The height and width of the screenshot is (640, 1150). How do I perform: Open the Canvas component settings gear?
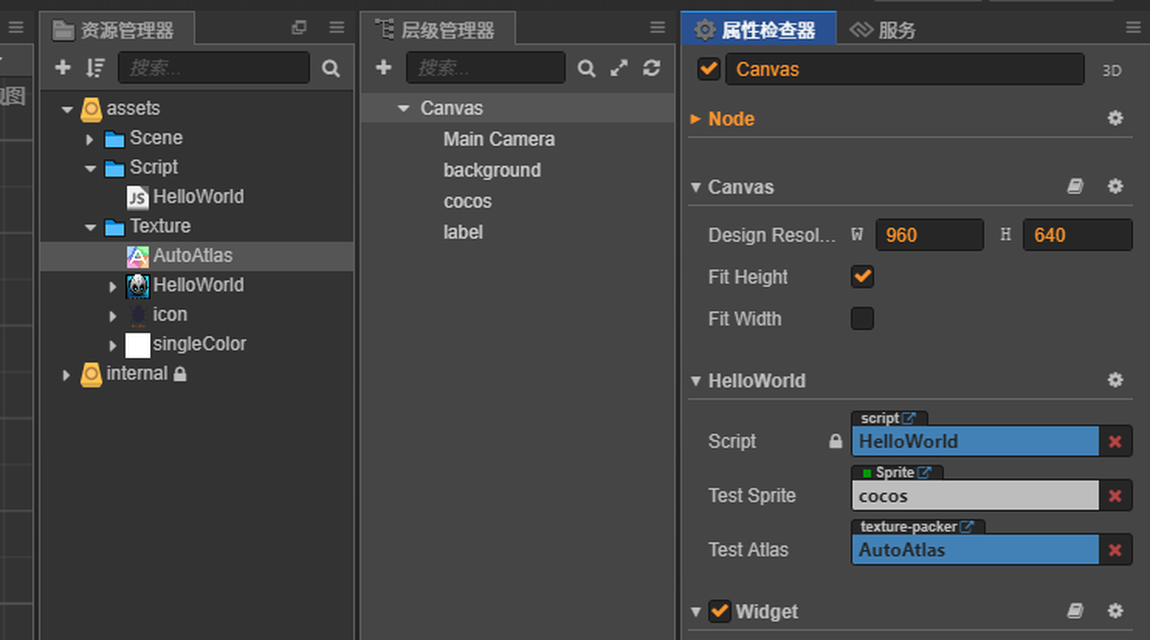(x=1115, y=187)
